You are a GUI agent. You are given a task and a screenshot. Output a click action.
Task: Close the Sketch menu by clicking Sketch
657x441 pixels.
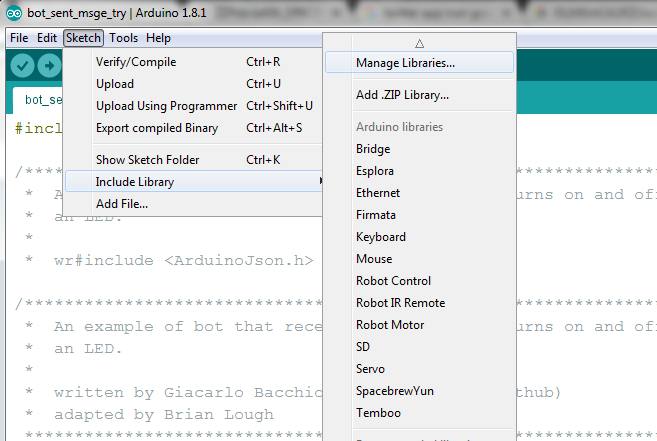pos(83,38)
